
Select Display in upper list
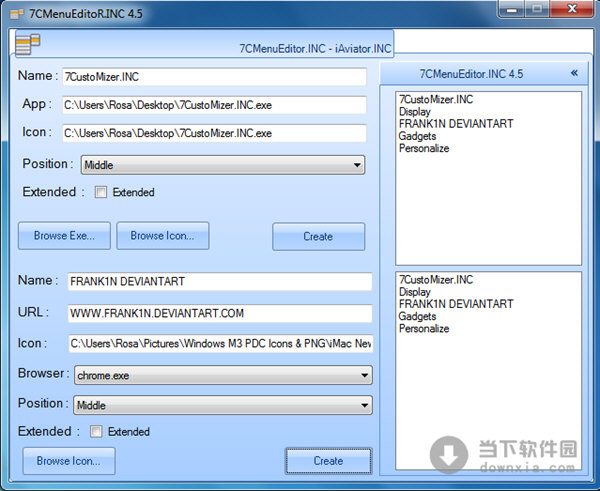point(415,112)
